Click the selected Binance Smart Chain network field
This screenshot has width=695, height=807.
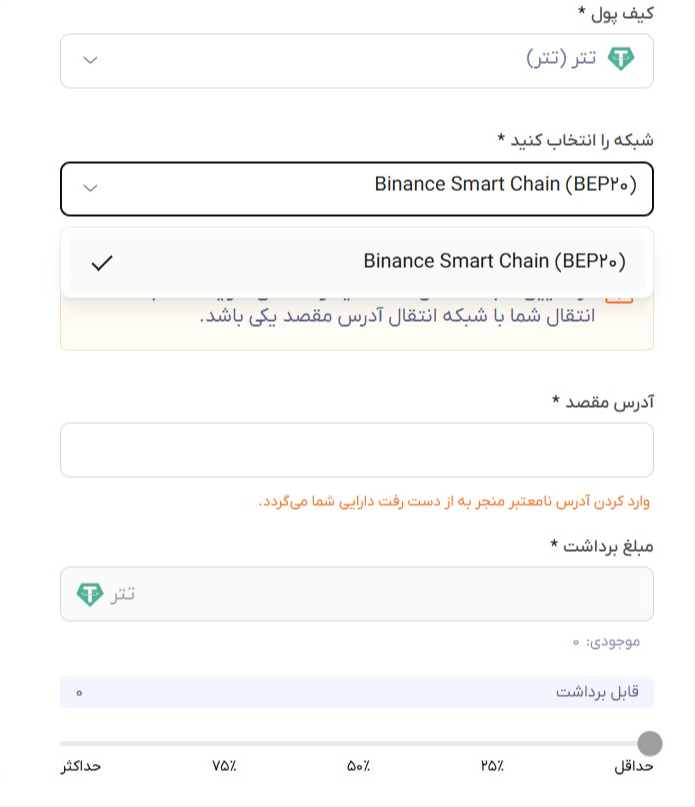tap(357, 189)
